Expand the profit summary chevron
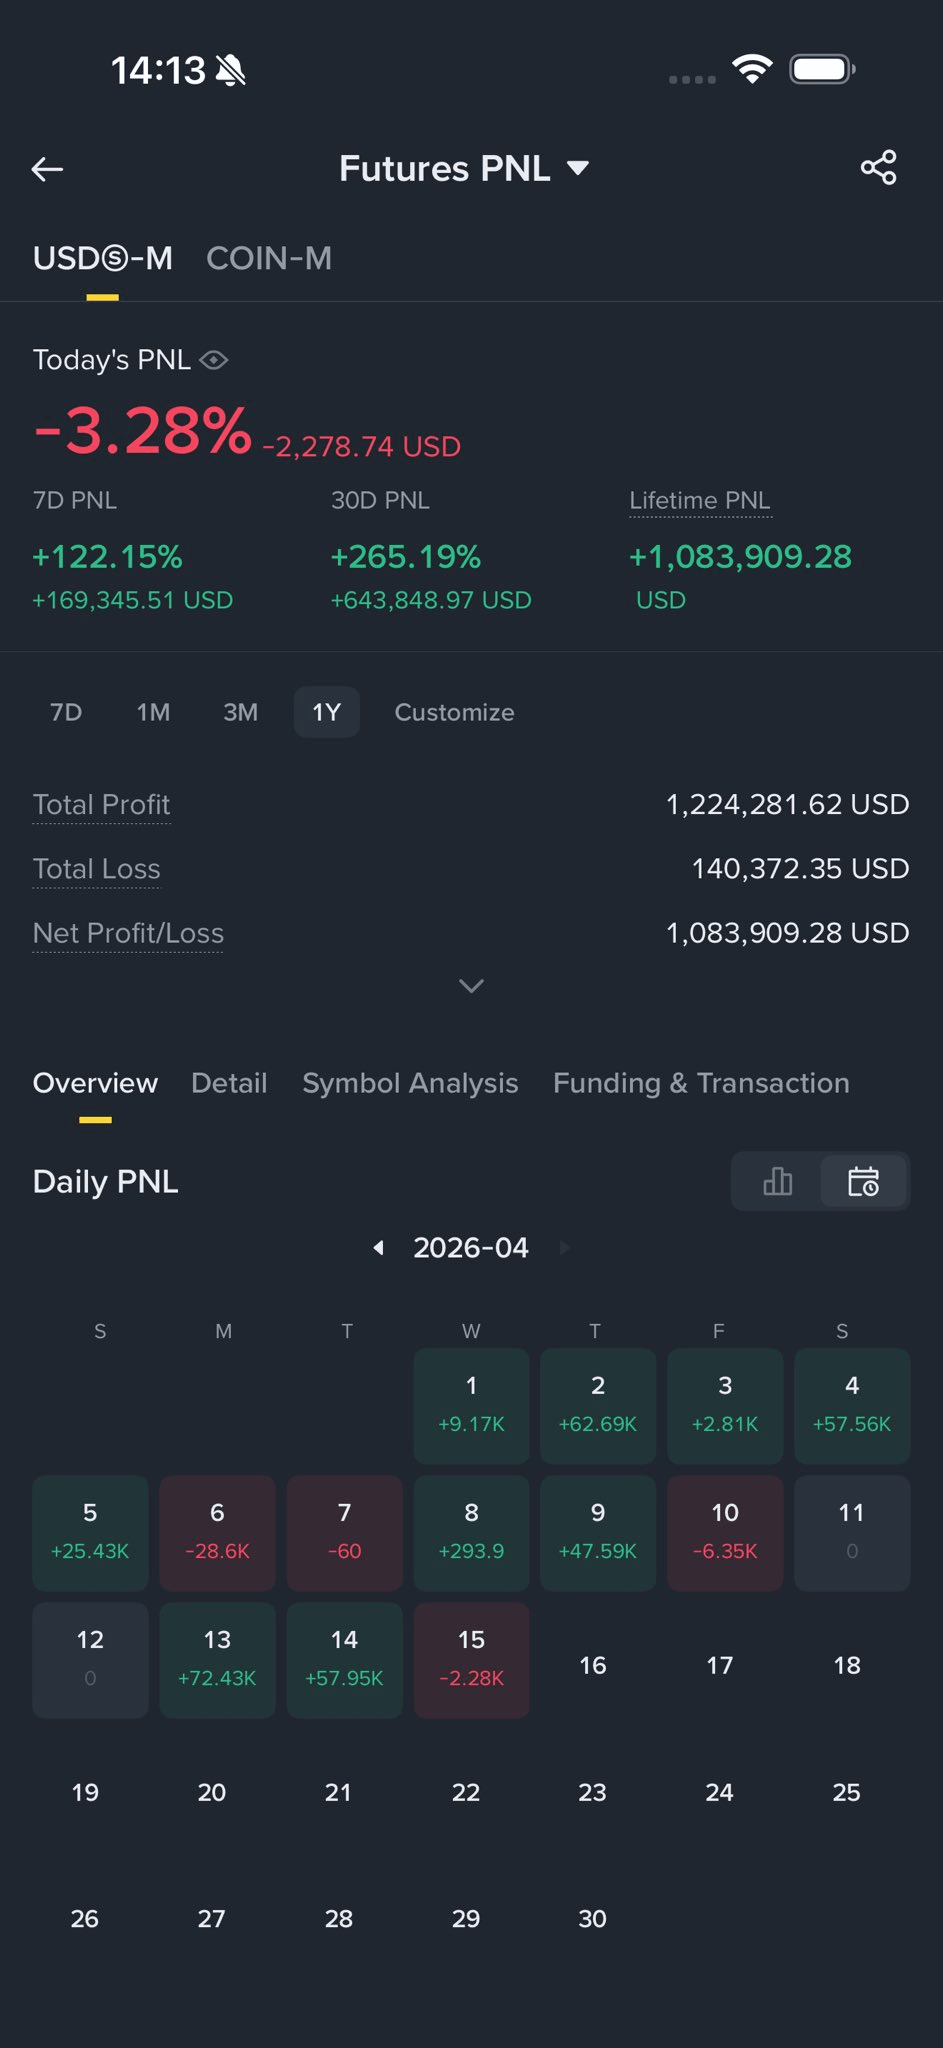 point(471,986)
